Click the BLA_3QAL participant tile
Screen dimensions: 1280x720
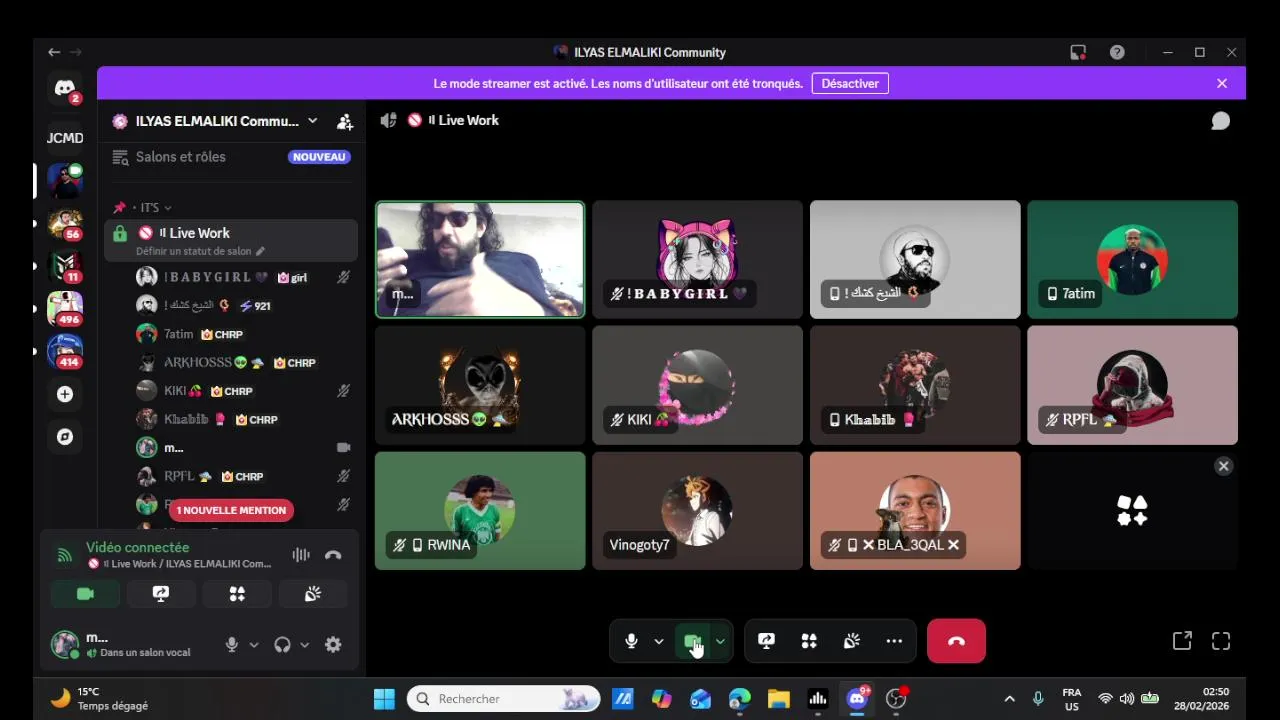[915, 511]
